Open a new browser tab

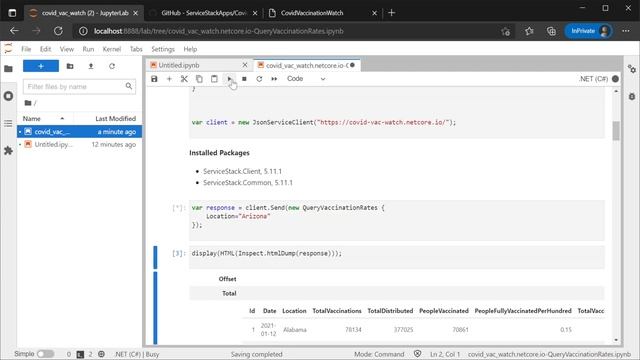click(x=391, y=13)
